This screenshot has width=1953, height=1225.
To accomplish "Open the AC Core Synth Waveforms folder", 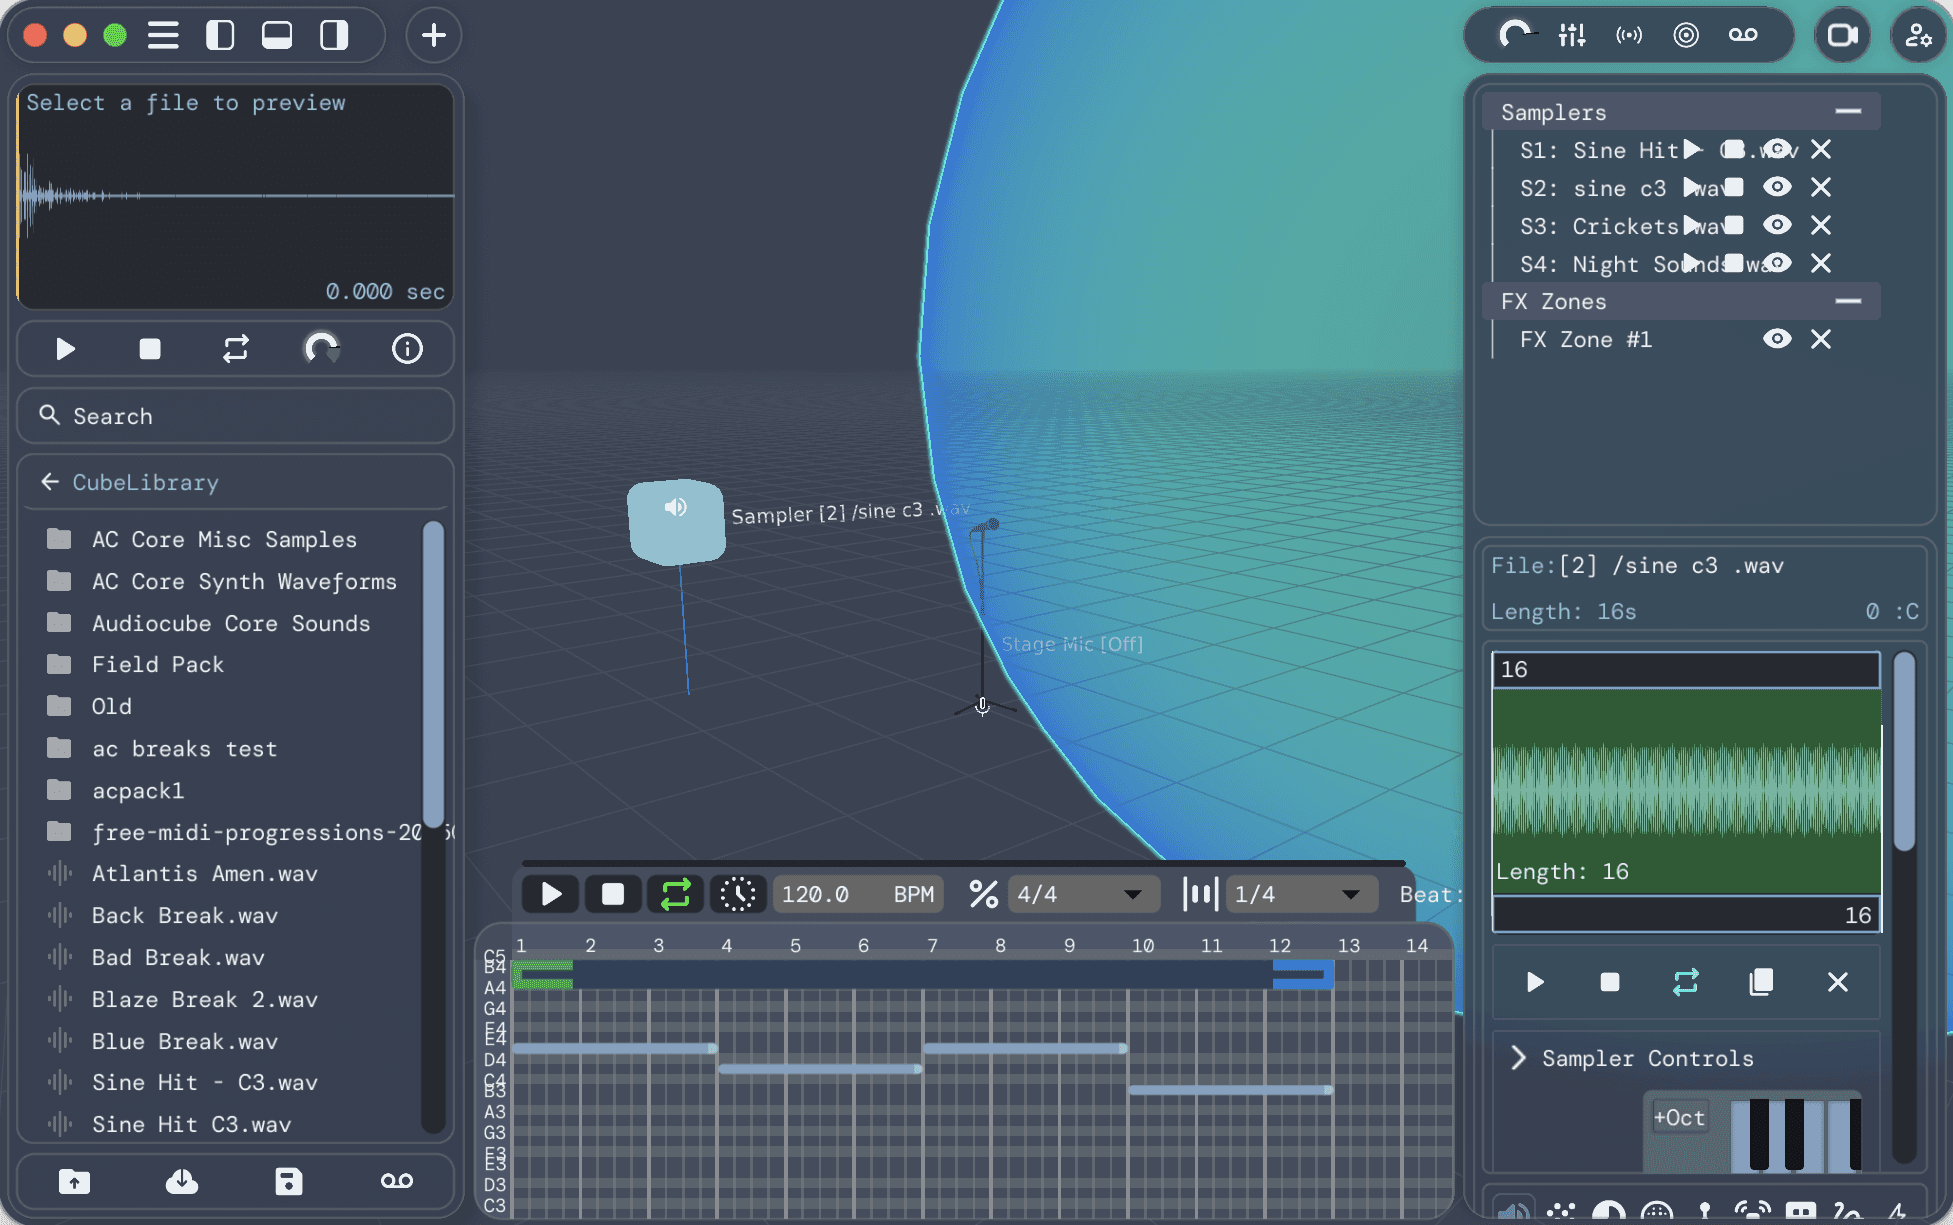I will click(244, 581).
